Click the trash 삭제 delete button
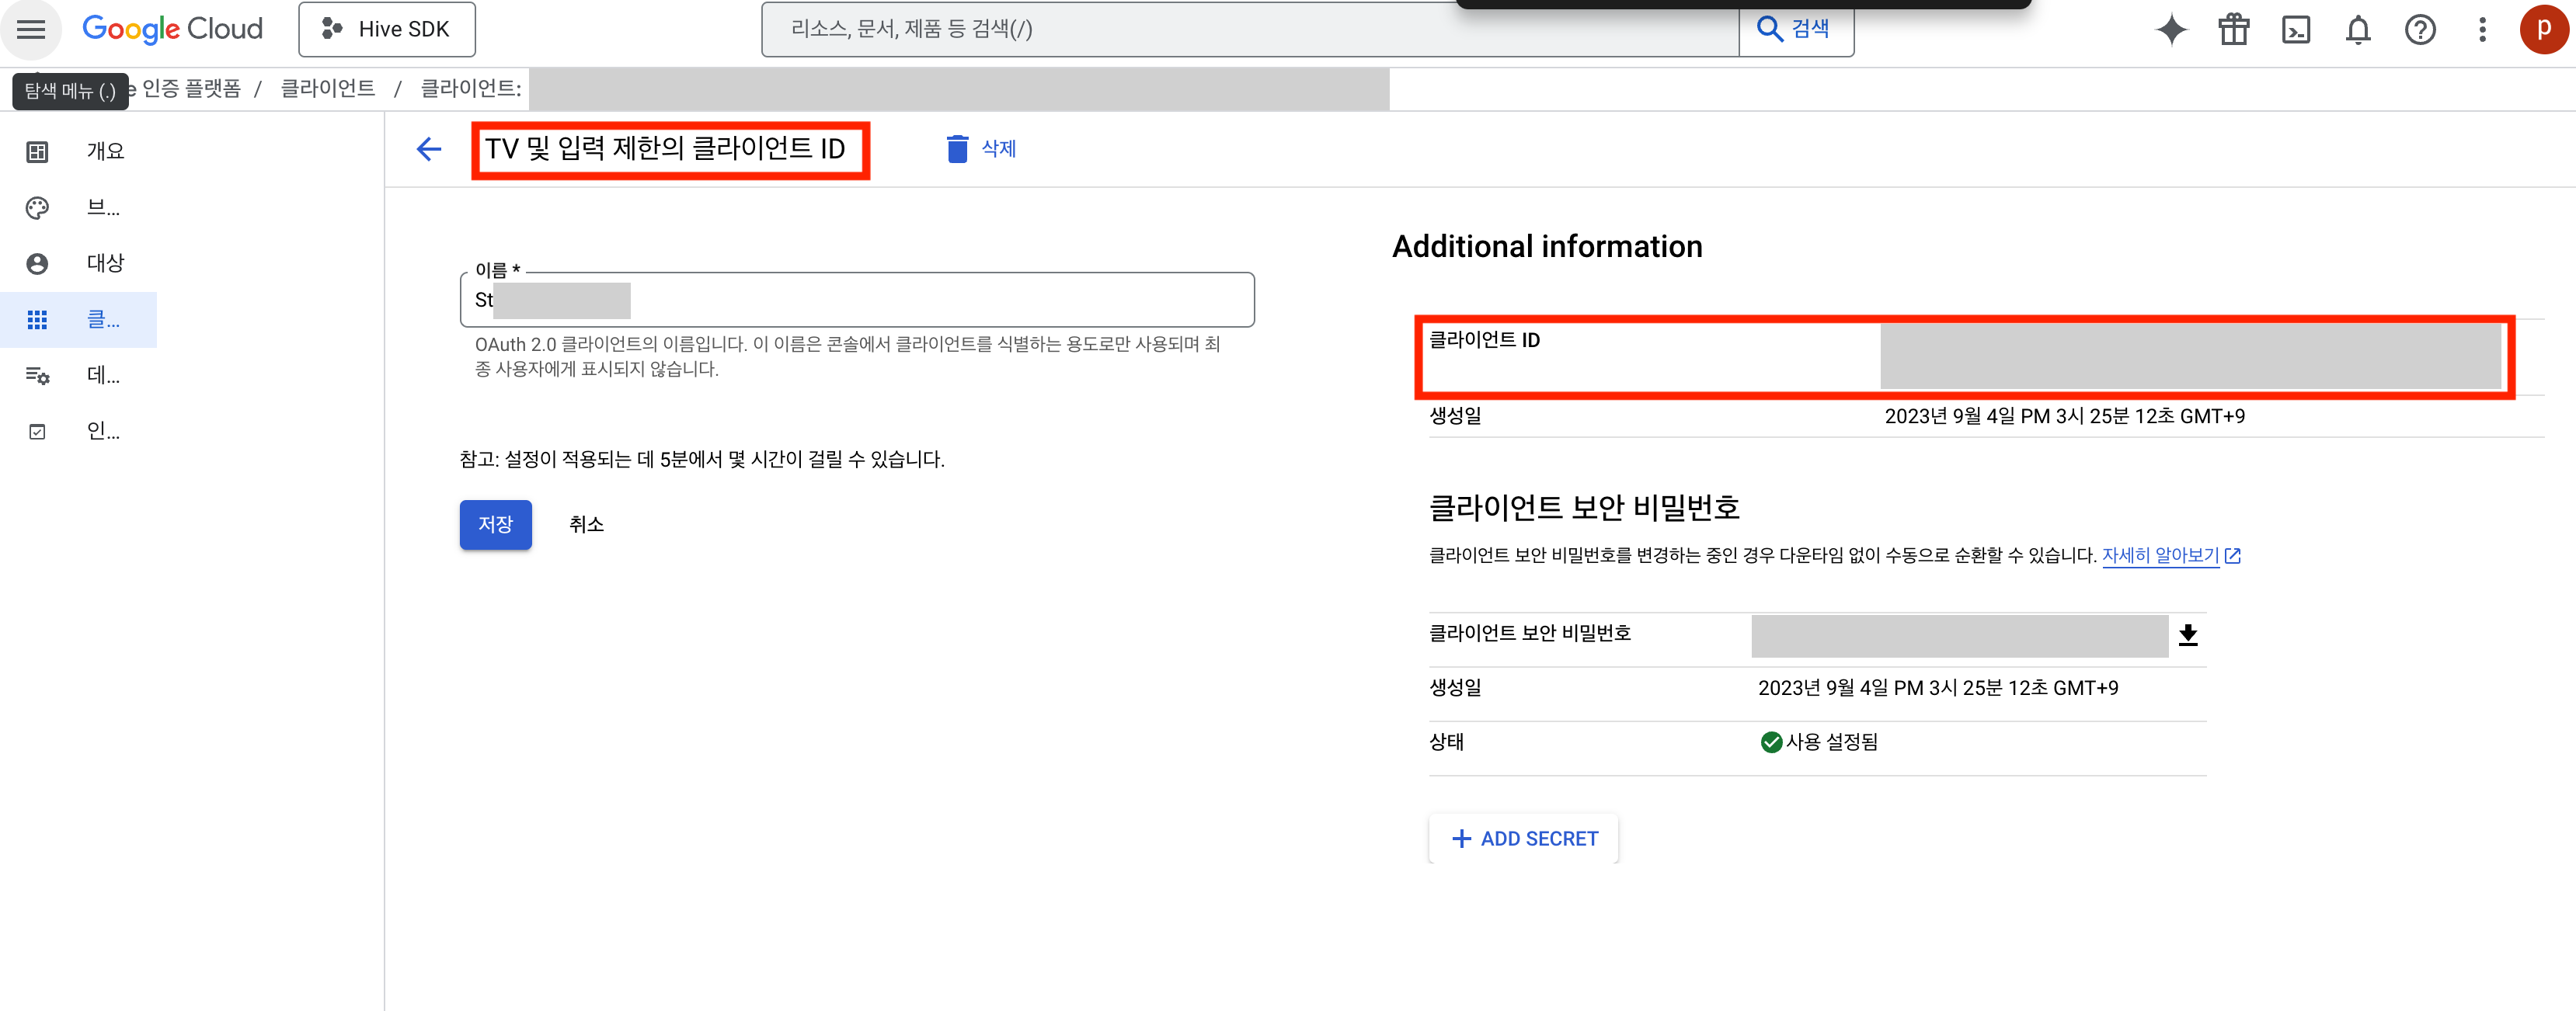Image resolution: width=2576 pixels, height=1011 pixels. tap(981, 149)
